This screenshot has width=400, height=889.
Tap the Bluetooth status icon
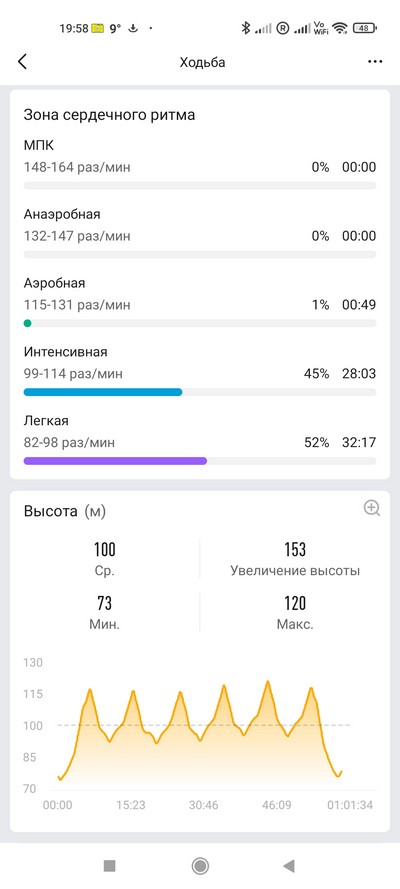[x=246, y=28]
